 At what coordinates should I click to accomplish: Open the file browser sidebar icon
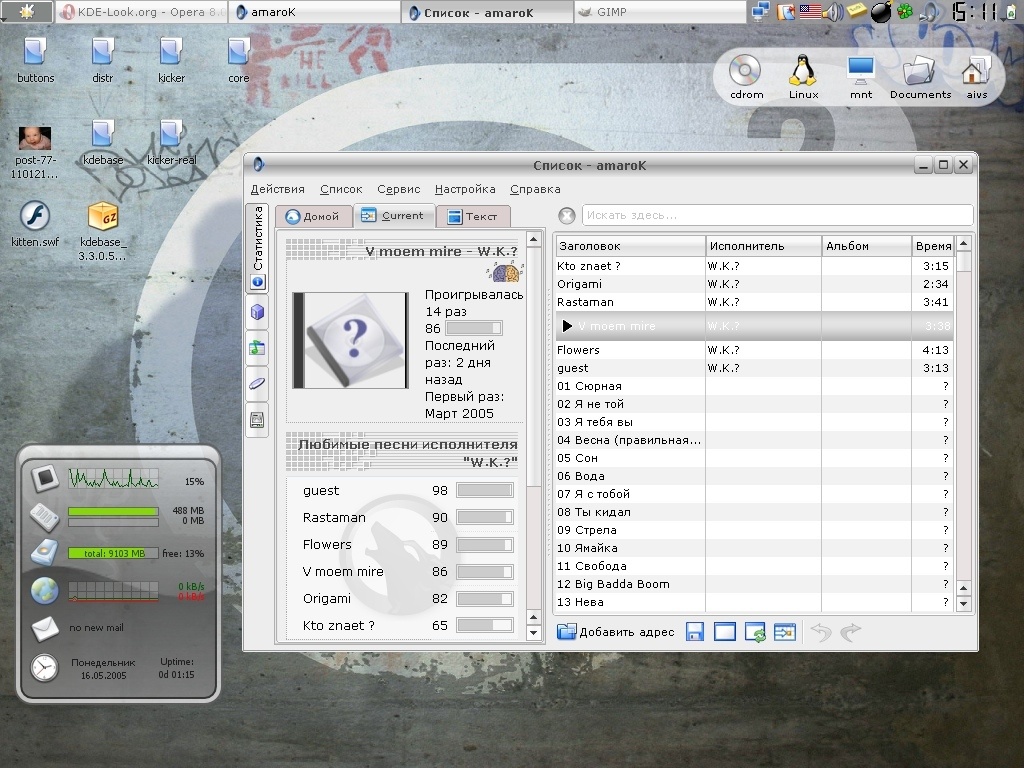click(257, 420)
